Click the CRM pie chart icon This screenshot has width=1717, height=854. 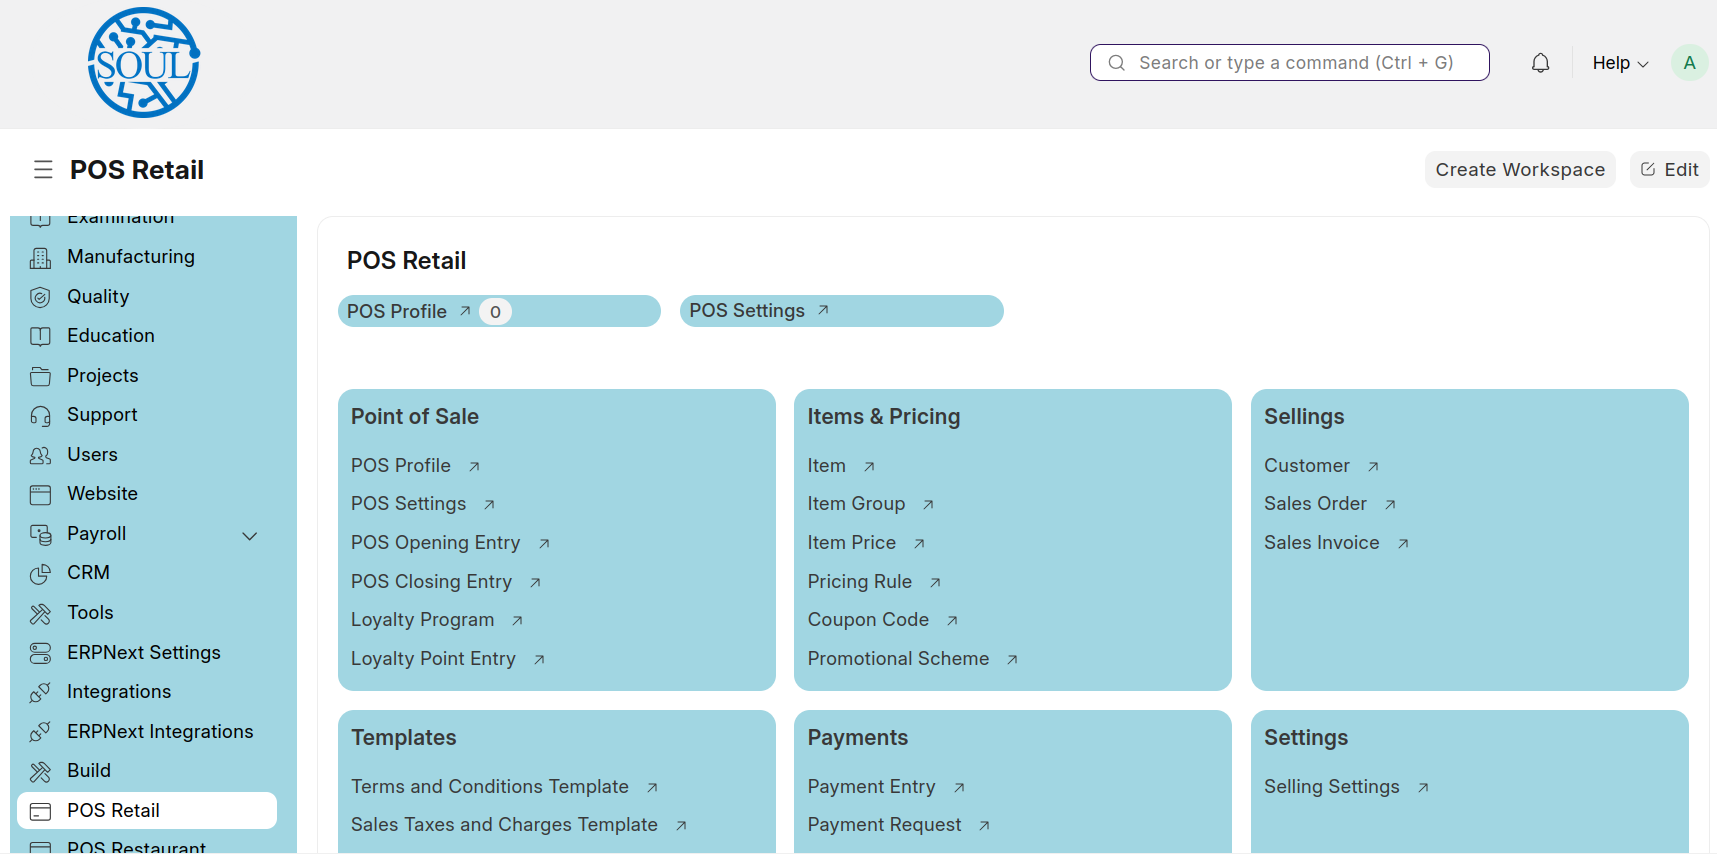click(x=40, y=573)
